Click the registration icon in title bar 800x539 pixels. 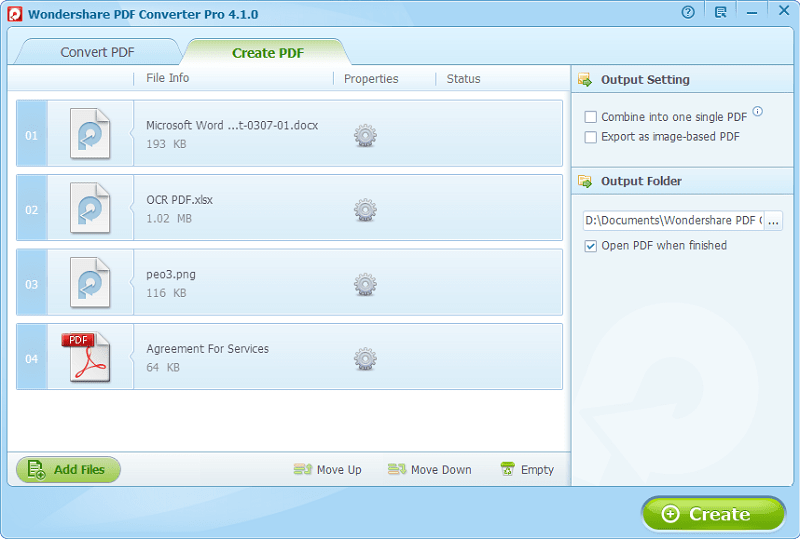point(720,12)
